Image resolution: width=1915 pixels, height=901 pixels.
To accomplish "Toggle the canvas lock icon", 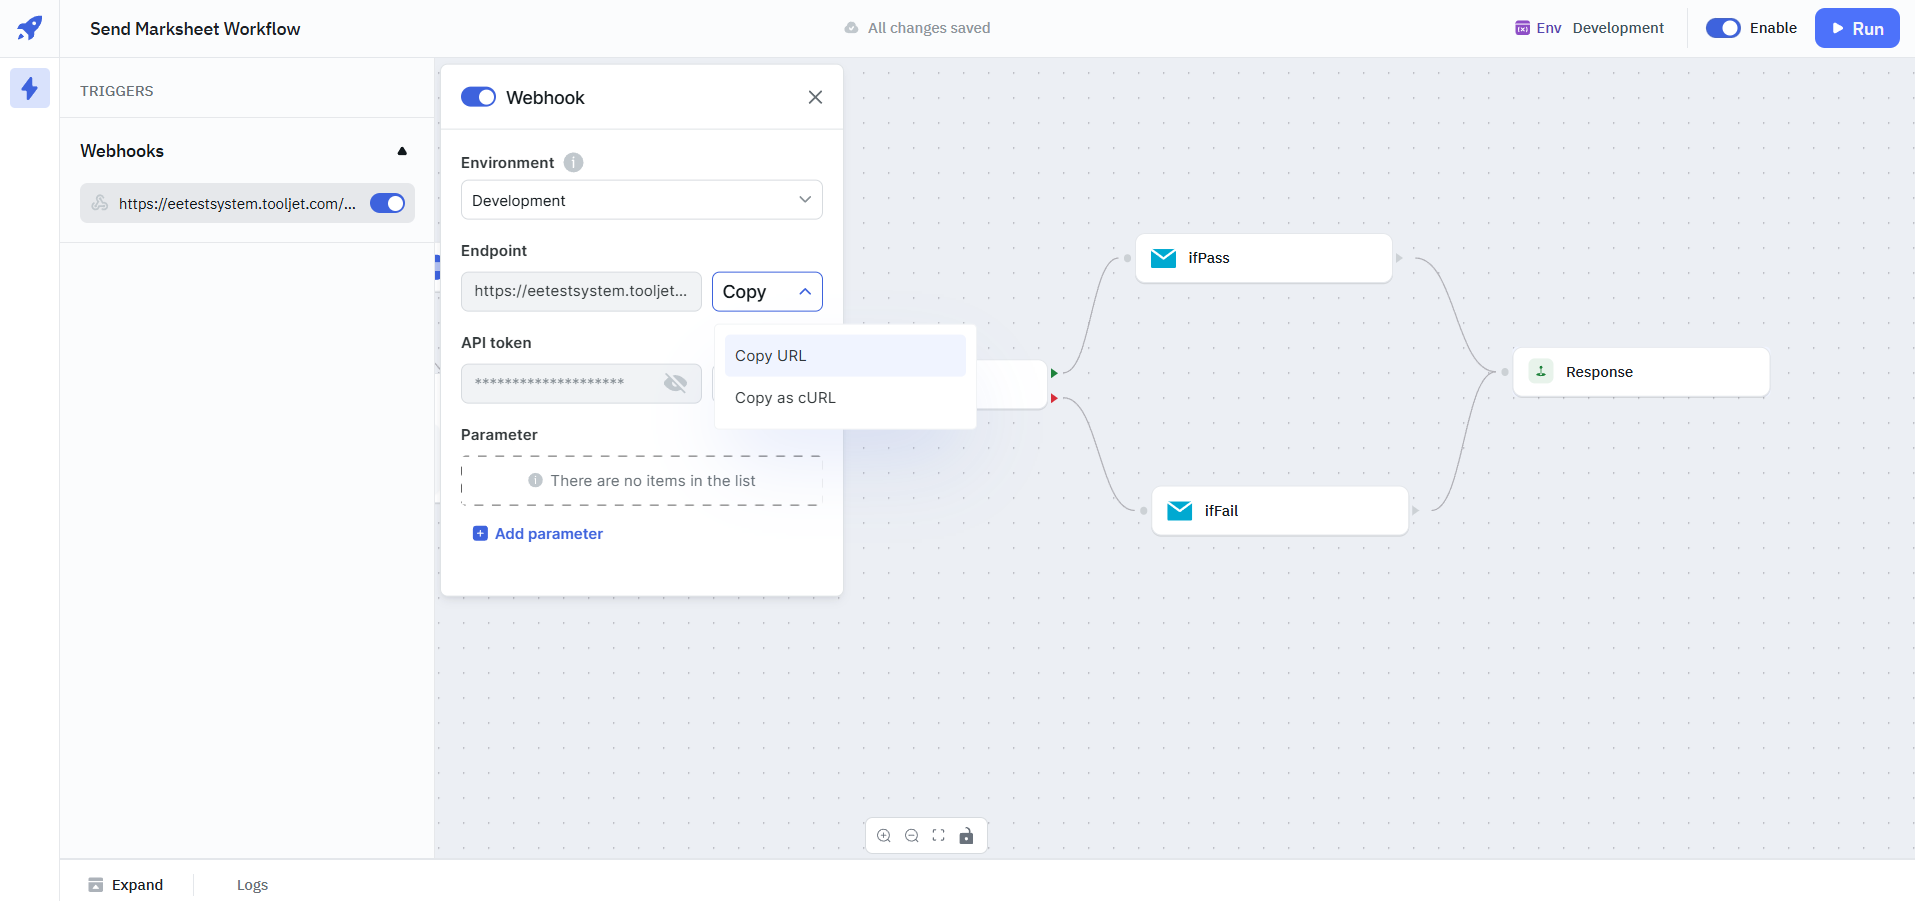I will tap(966, 836).
